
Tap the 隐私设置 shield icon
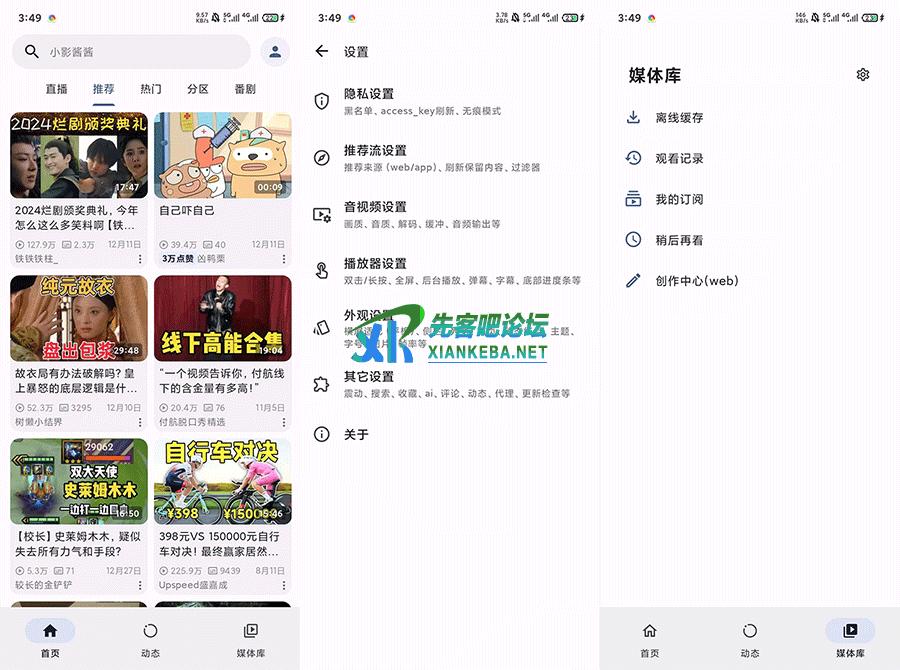(322, 101)
